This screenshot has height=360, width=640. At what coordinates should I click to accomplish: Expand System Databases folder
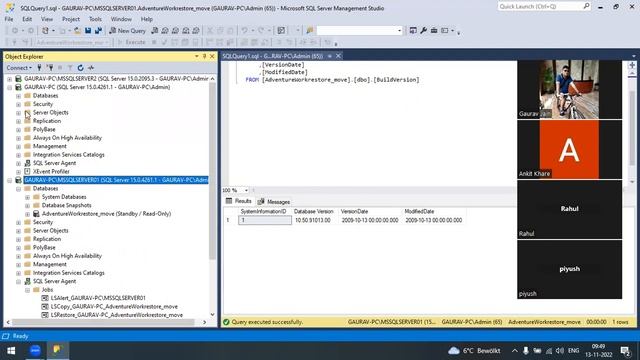(27, 197)
